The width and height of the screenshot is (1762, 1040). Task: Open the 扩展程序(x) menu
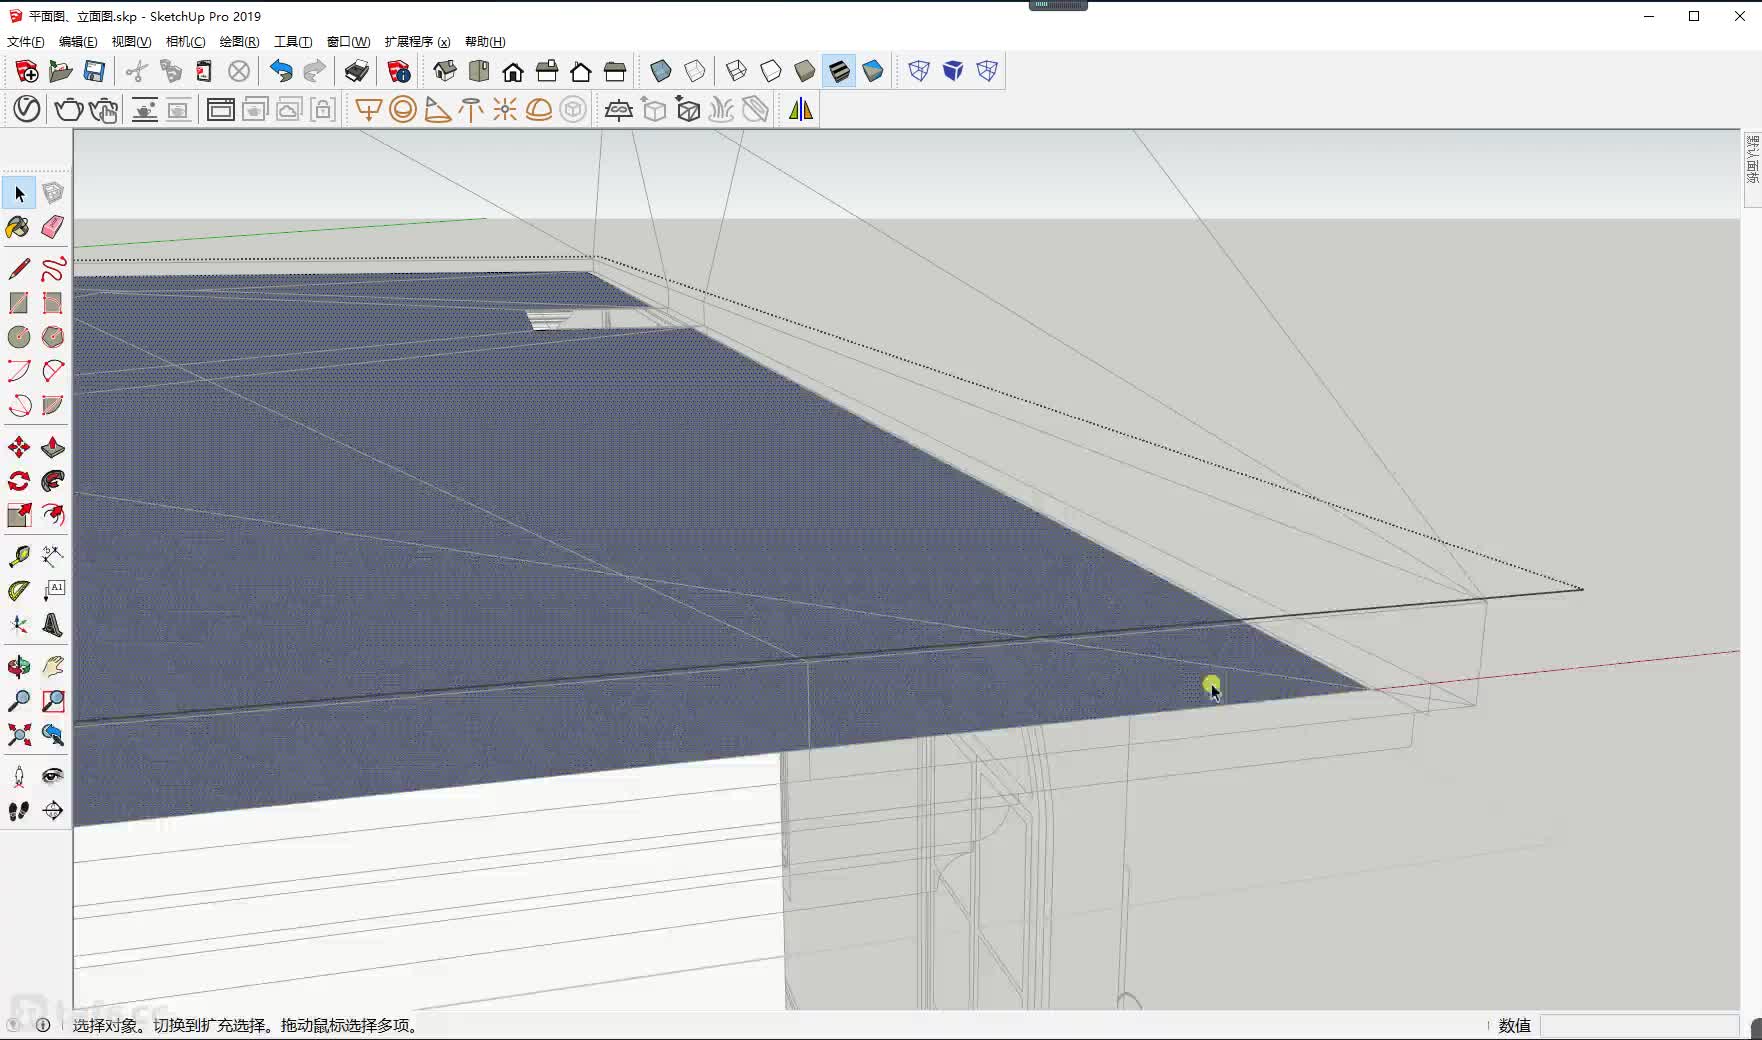(x=417, y=42)
